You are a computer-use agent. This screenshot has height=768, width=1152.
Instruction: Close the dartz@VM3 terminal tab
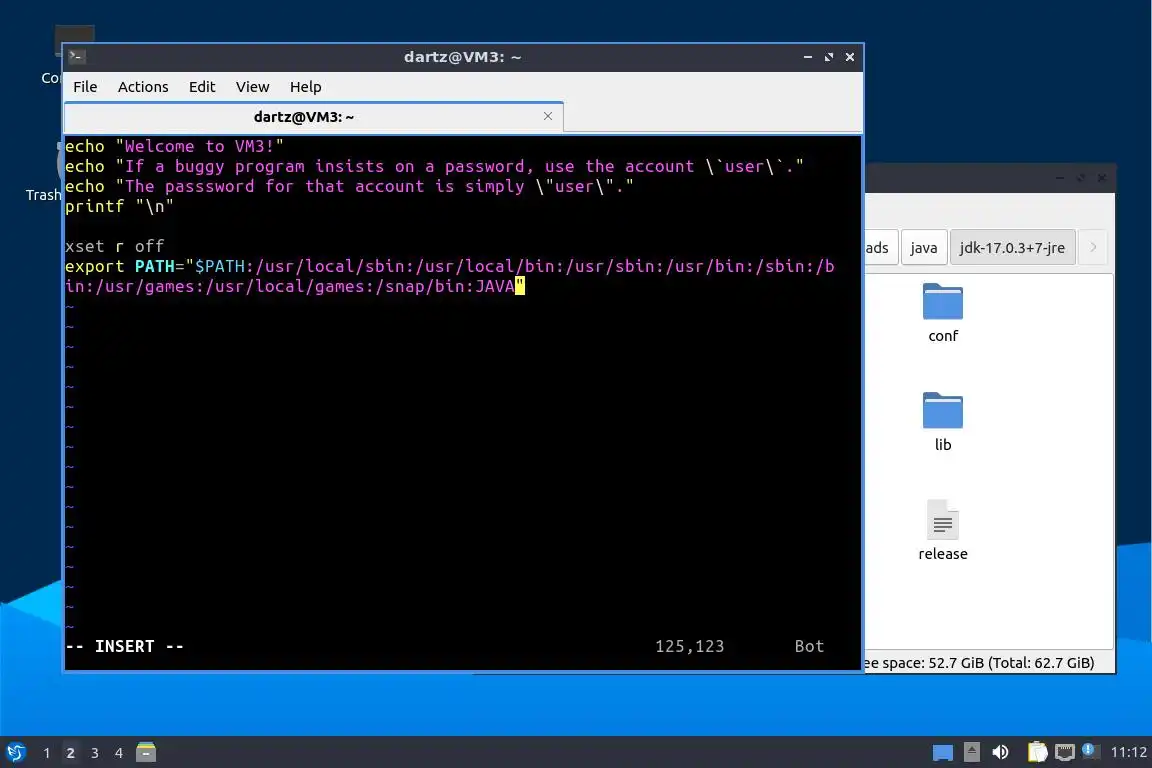[548, 116]
